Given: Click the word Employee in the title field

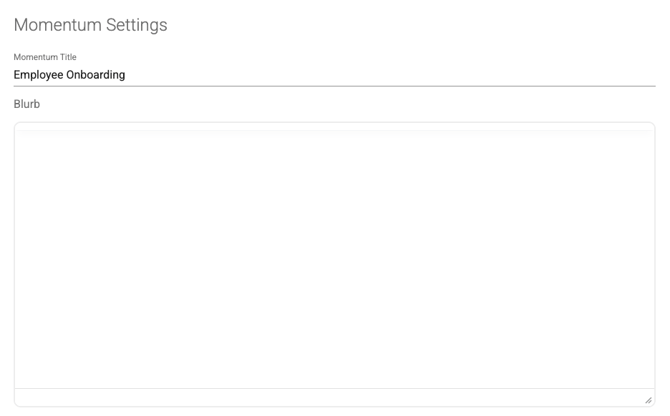Looking at the screenshot, I should 38,75.
